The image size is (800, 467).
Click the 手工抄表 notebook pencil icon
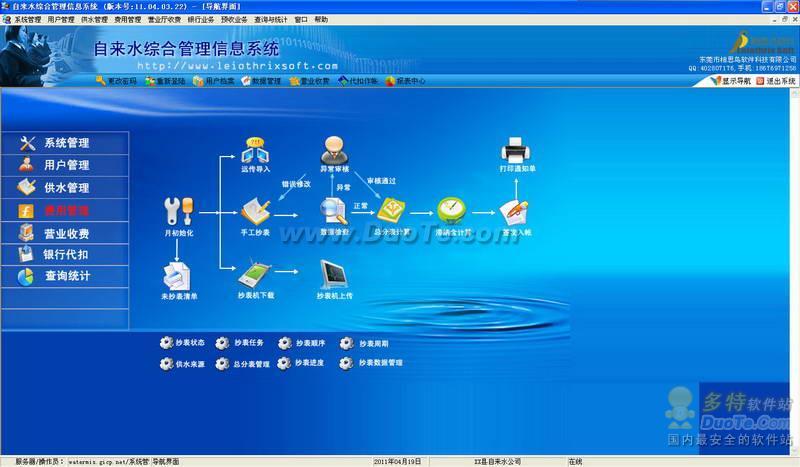[255, 212]
